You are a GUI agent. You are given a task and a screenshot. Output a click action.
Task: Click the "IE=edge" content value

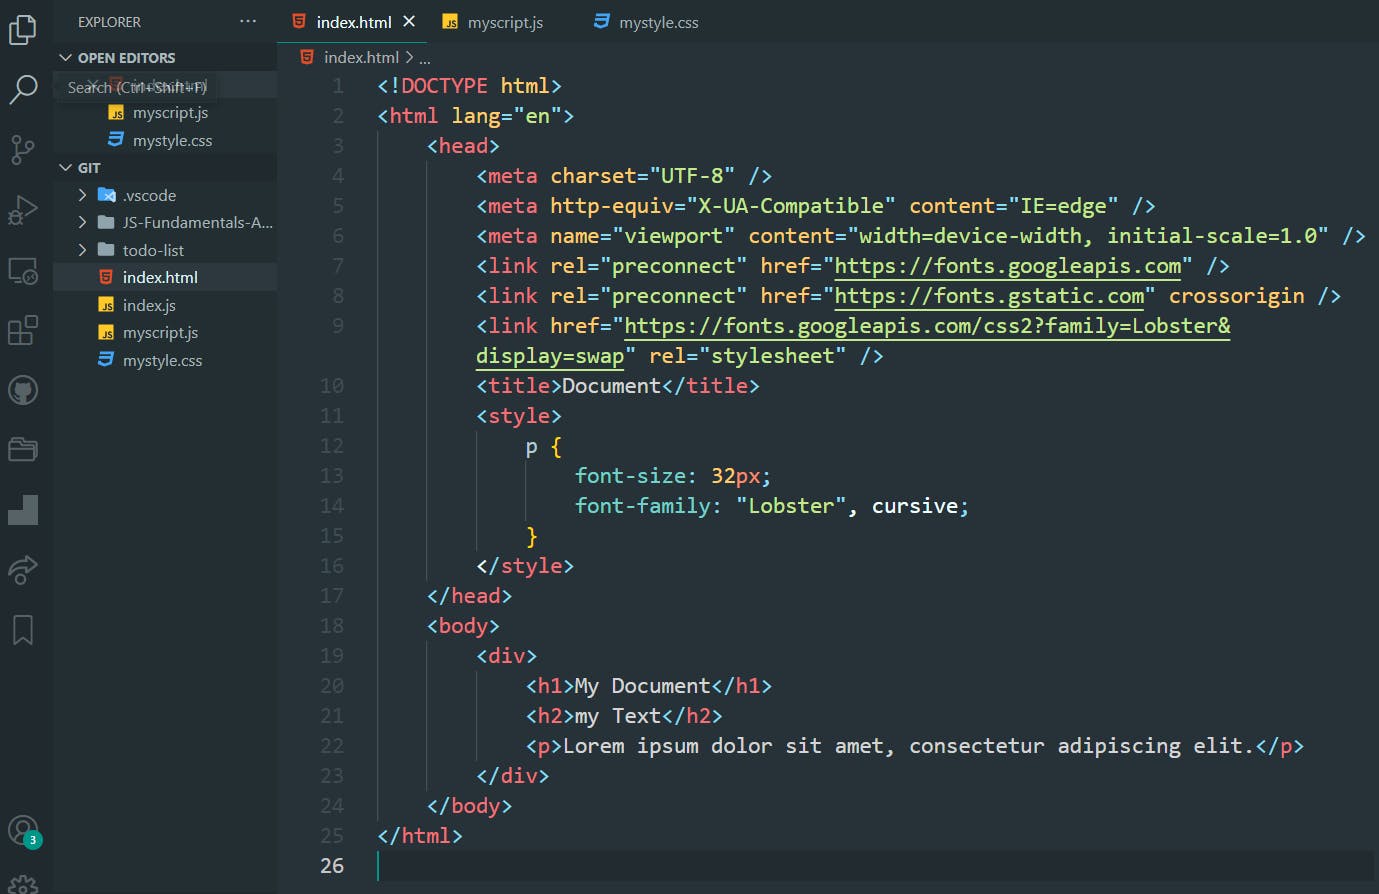(x=1064, y=206)
